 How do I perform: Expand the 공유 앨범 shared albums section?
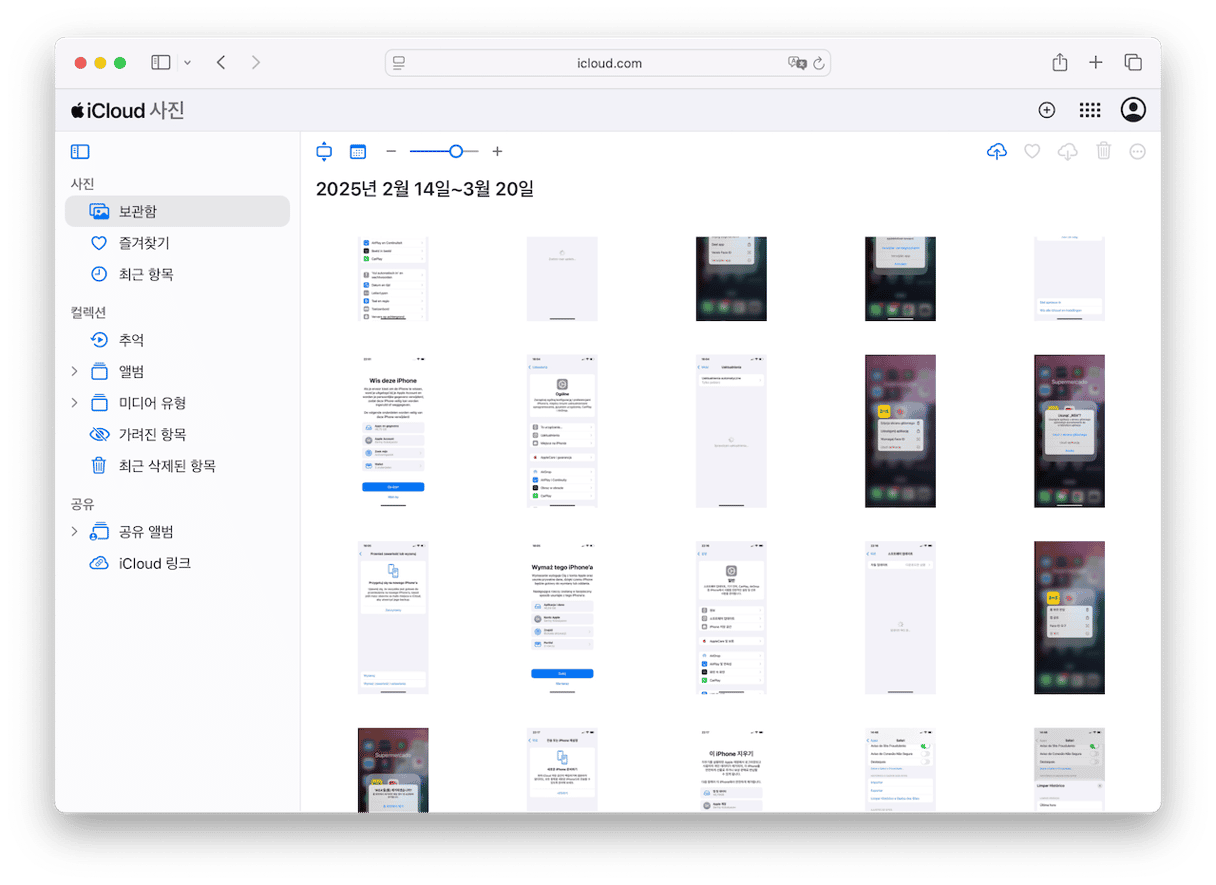pos(74,532)
